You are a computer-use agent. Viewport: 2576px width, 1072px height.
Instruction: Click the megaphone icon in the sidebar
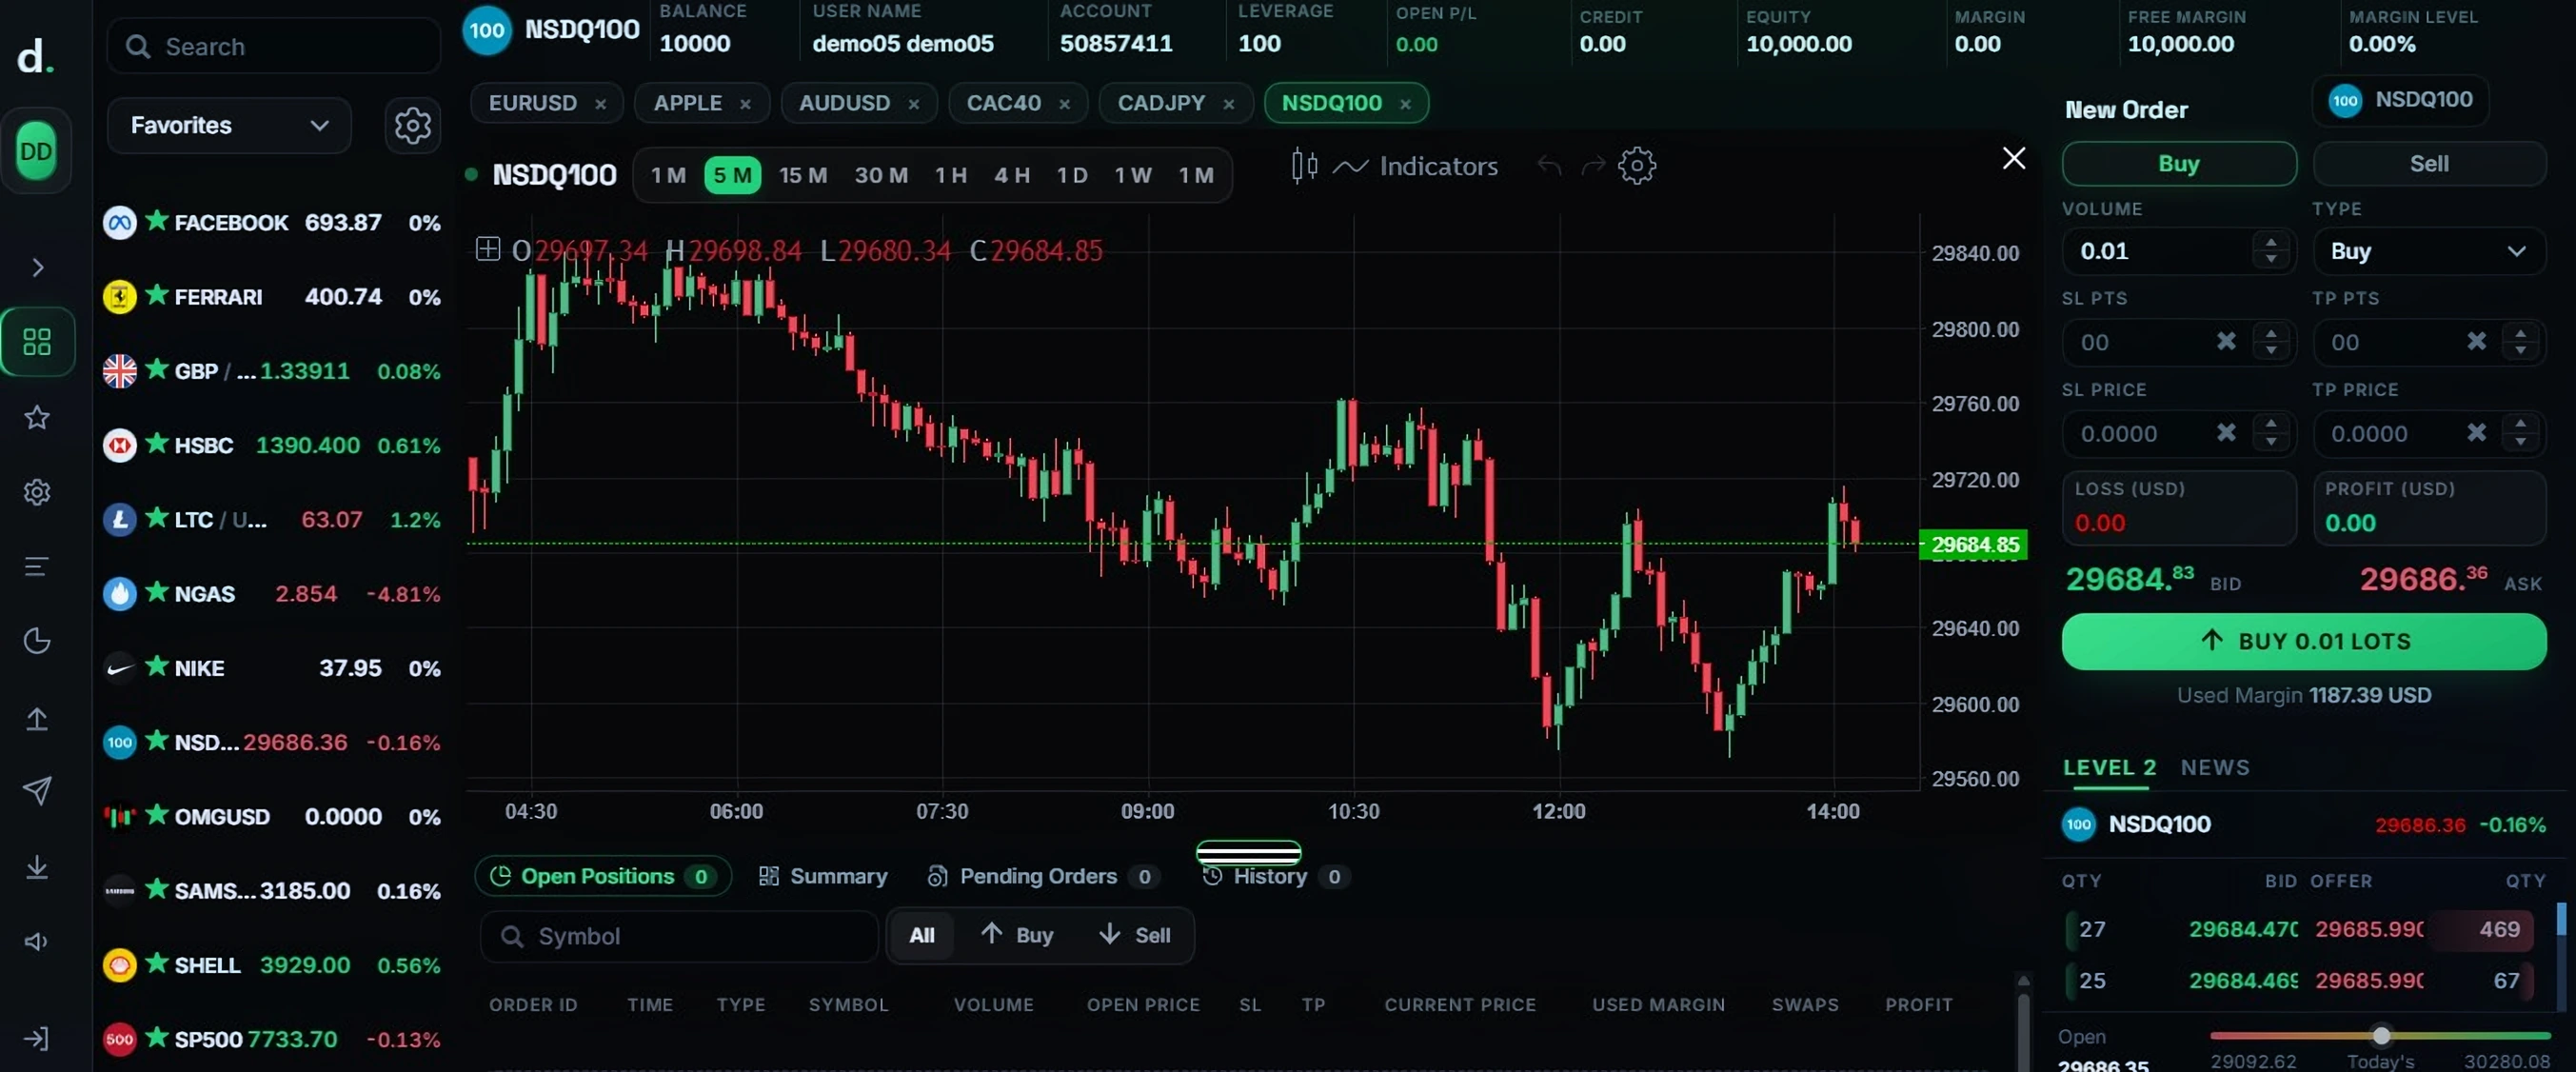(x=37, y=941)
